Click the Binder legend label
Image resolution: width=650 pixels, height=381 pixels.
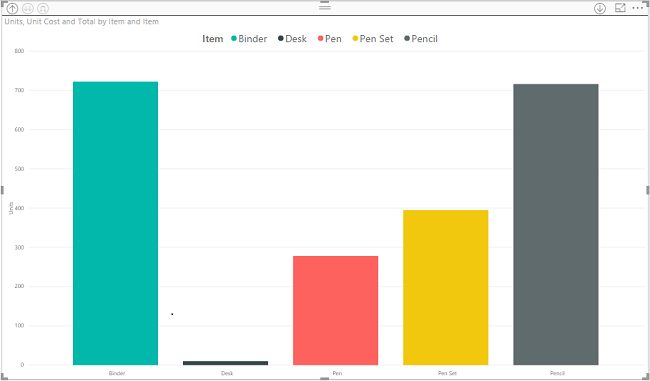click(253, 39)
